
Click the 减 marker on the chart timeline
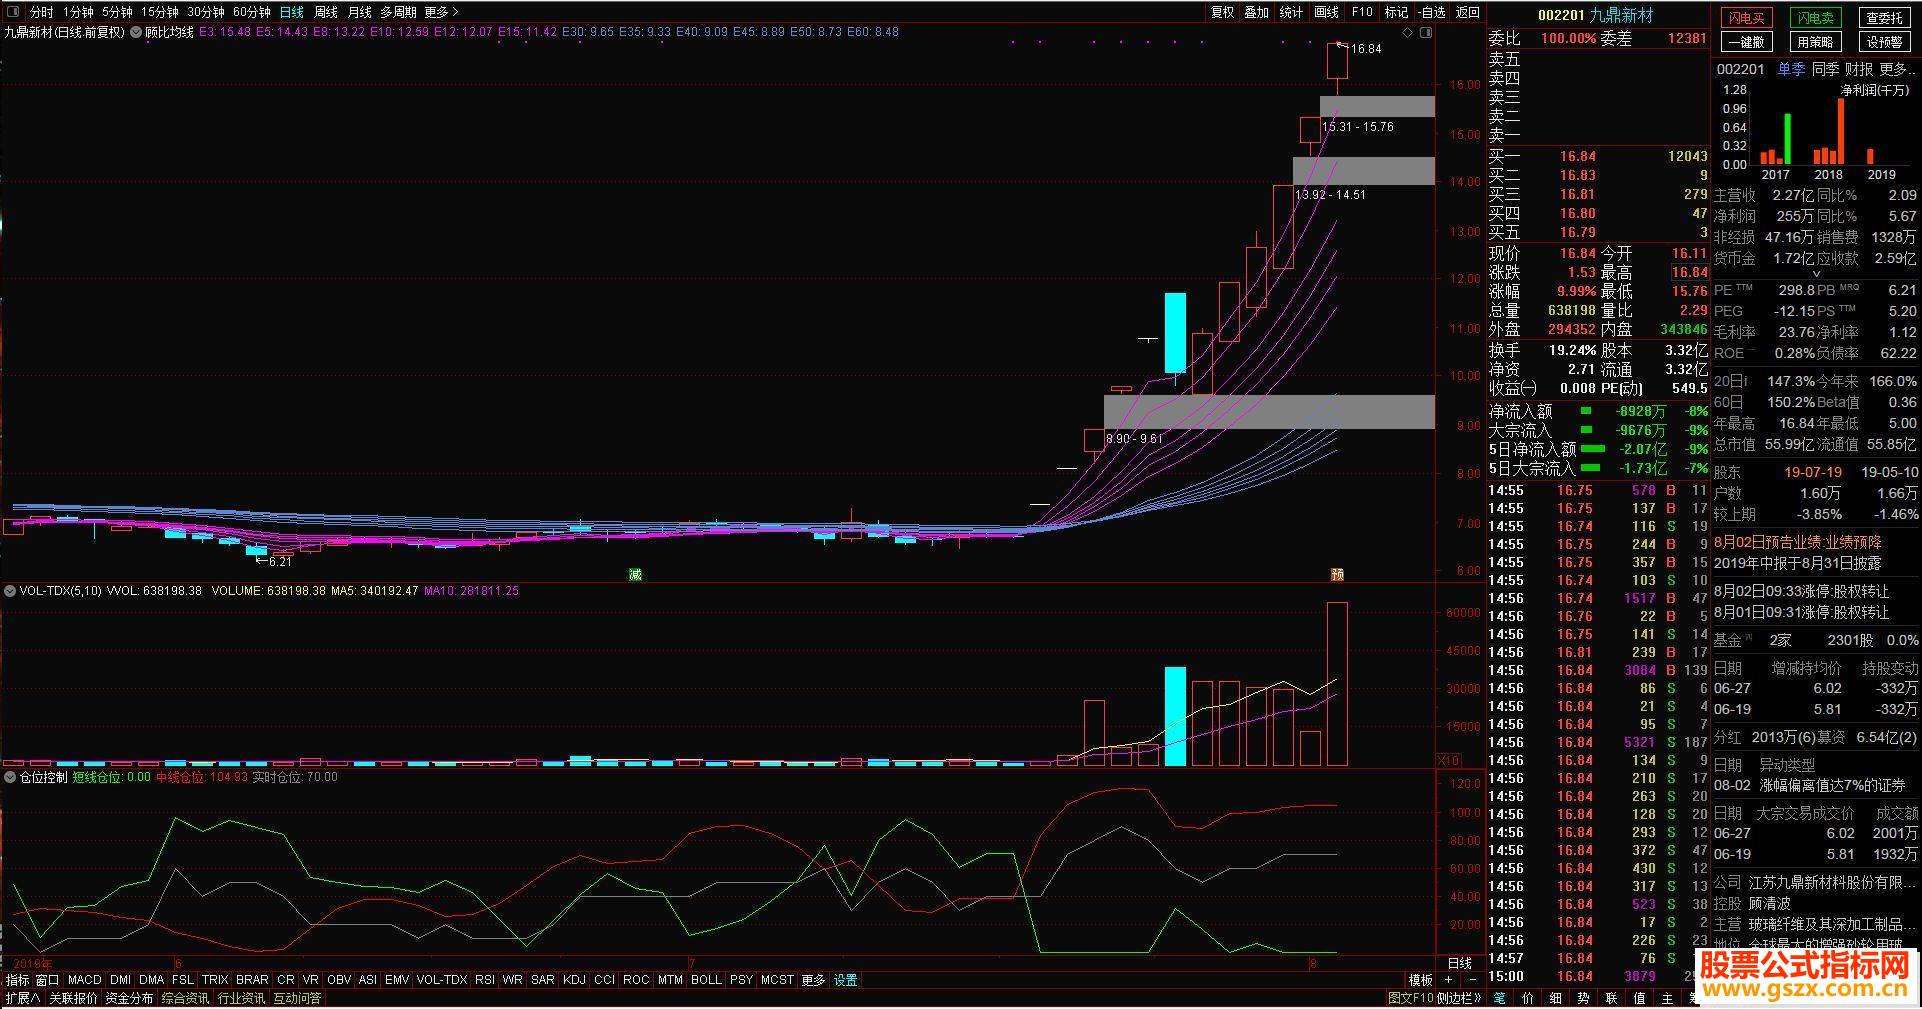click(x=635, y=574)
